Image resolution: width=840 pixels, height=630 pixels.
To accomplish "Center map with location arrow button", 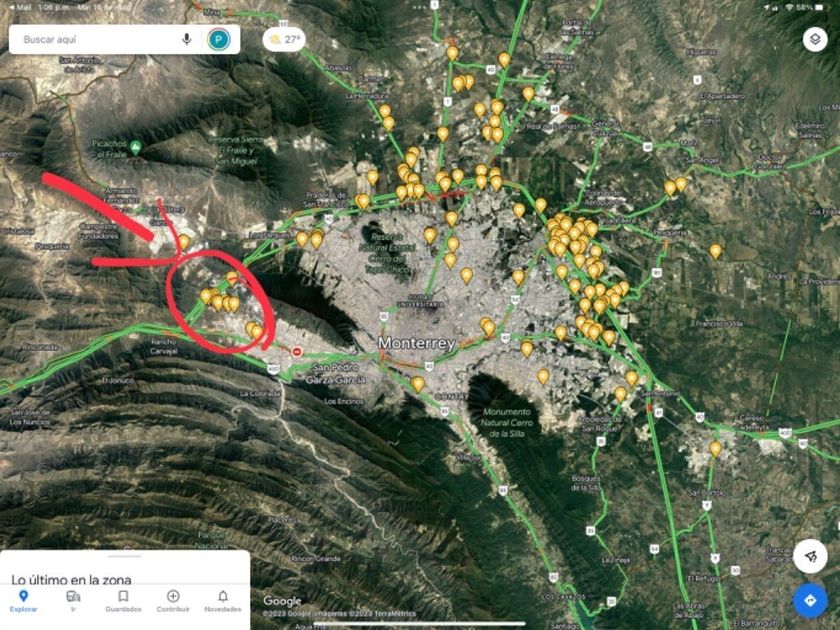I will pyautogui.click(x=810, y=557).
